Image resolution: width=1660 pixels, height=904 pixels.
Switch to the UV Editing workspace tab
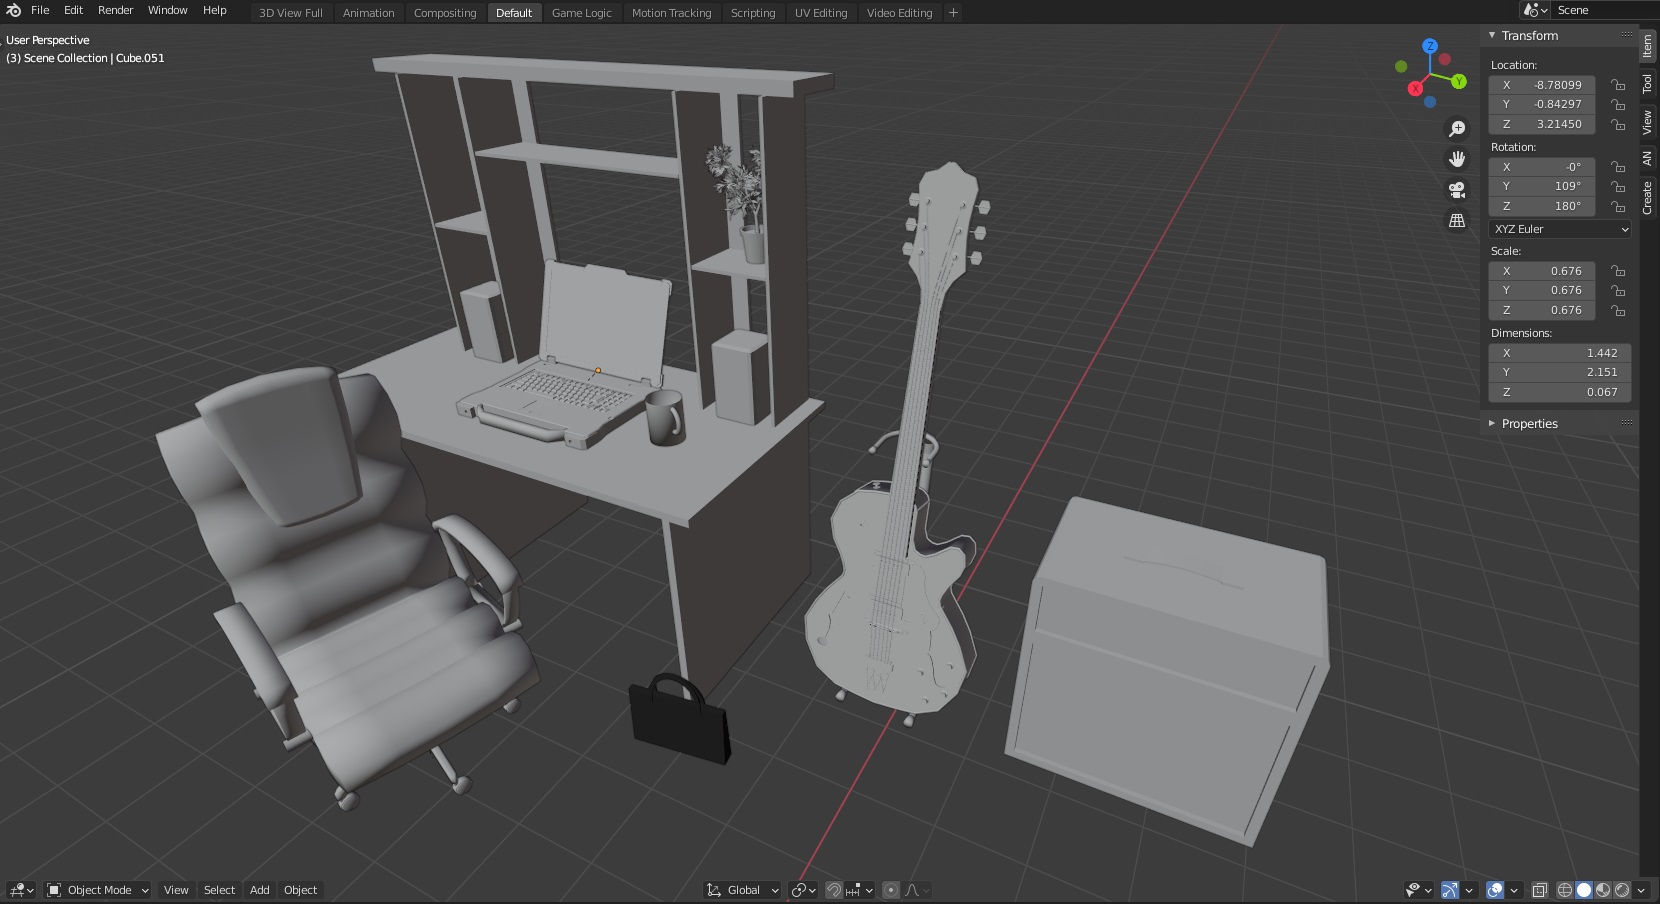[820, 13]
